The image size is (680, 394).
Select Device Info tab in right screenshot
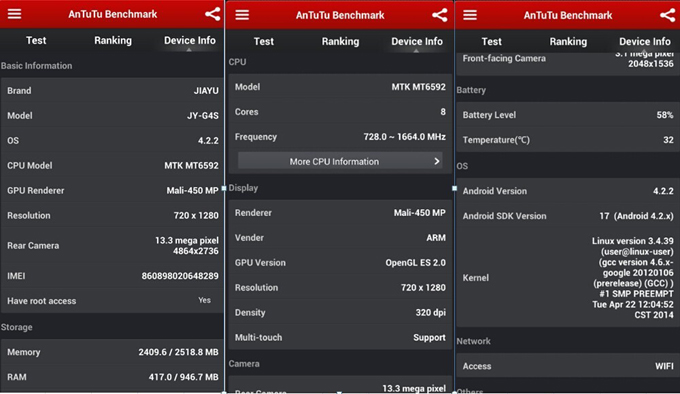click(645, 41)
